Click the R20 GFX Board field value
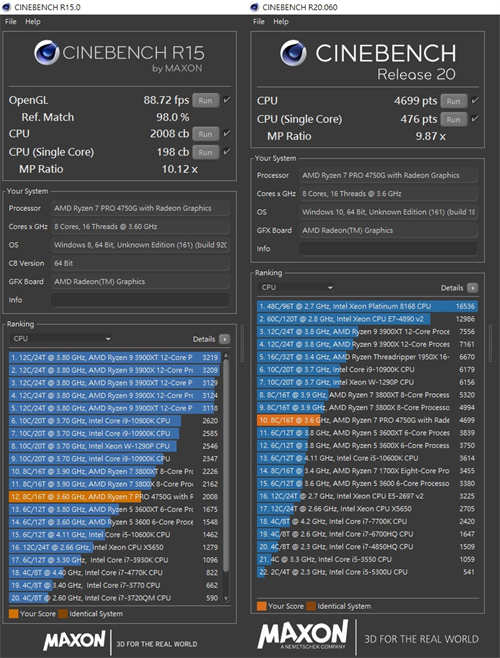 coord(389,230)
